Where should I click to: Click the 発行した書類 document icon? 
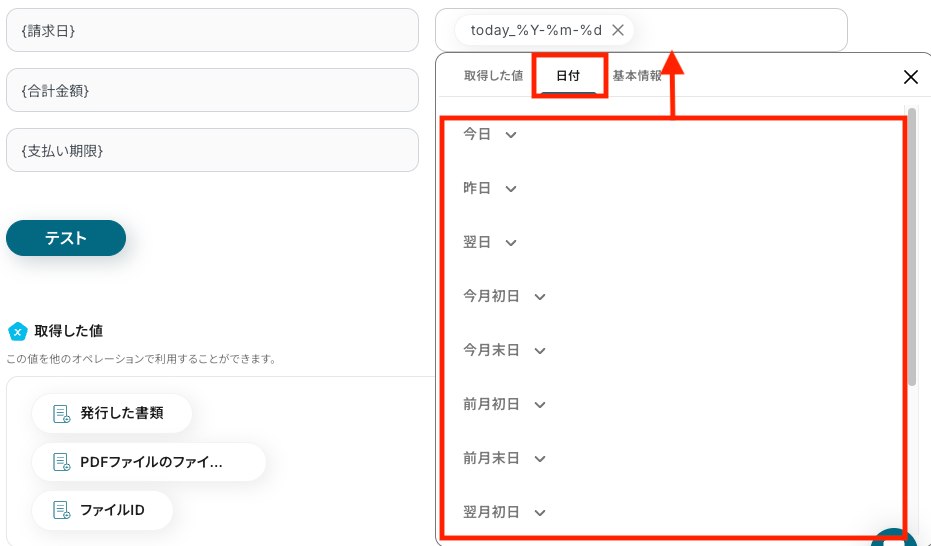click(x=62, y=413)
